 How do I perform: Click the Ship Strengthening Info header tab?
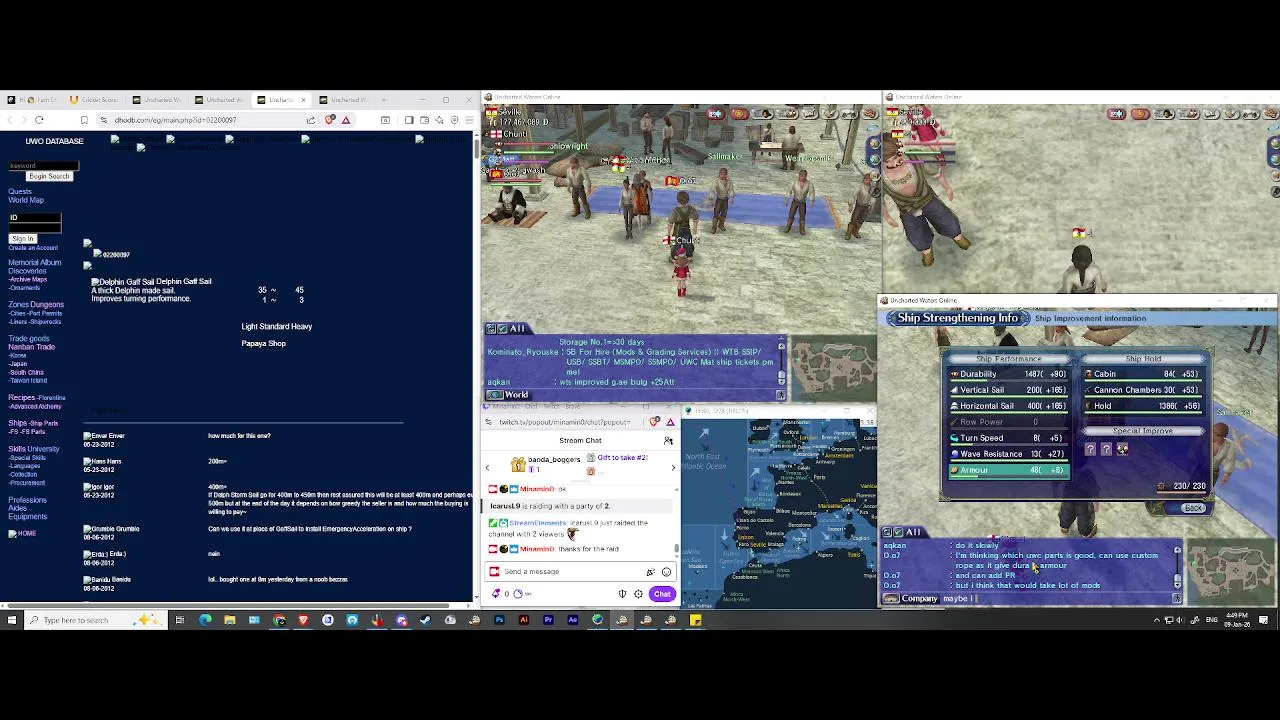pyautogui.click(x=957, y=318)
